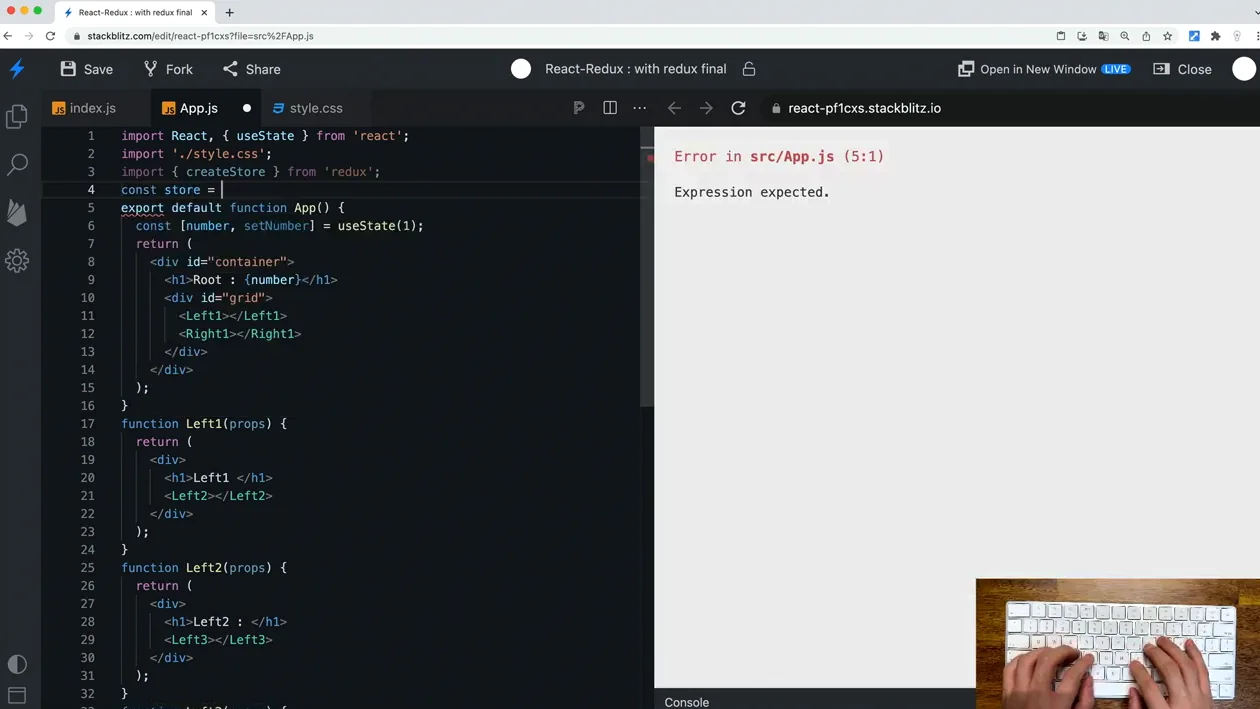
Task: Click the Prettier format icon
Action: click(x=578, y=108)
